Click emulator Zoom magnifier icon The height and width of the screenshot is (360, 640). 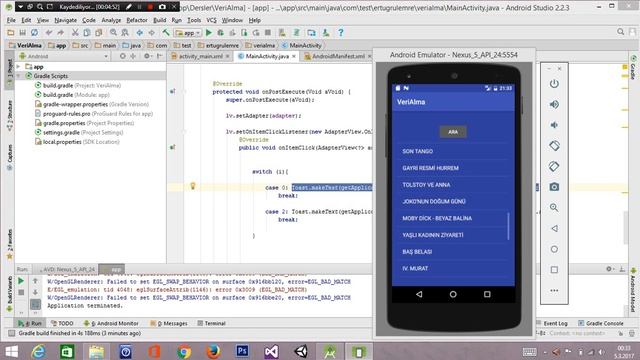tap(554, 207)
